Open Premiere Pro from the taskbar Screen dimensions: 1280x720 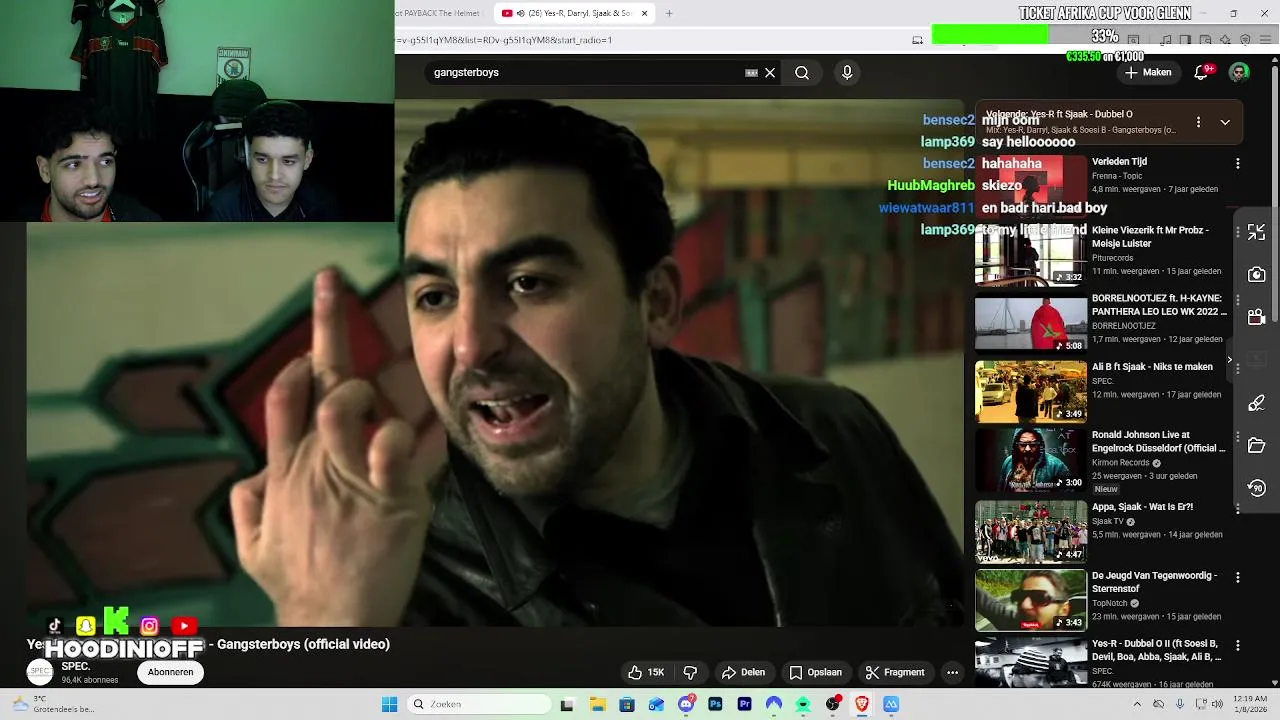744,704
